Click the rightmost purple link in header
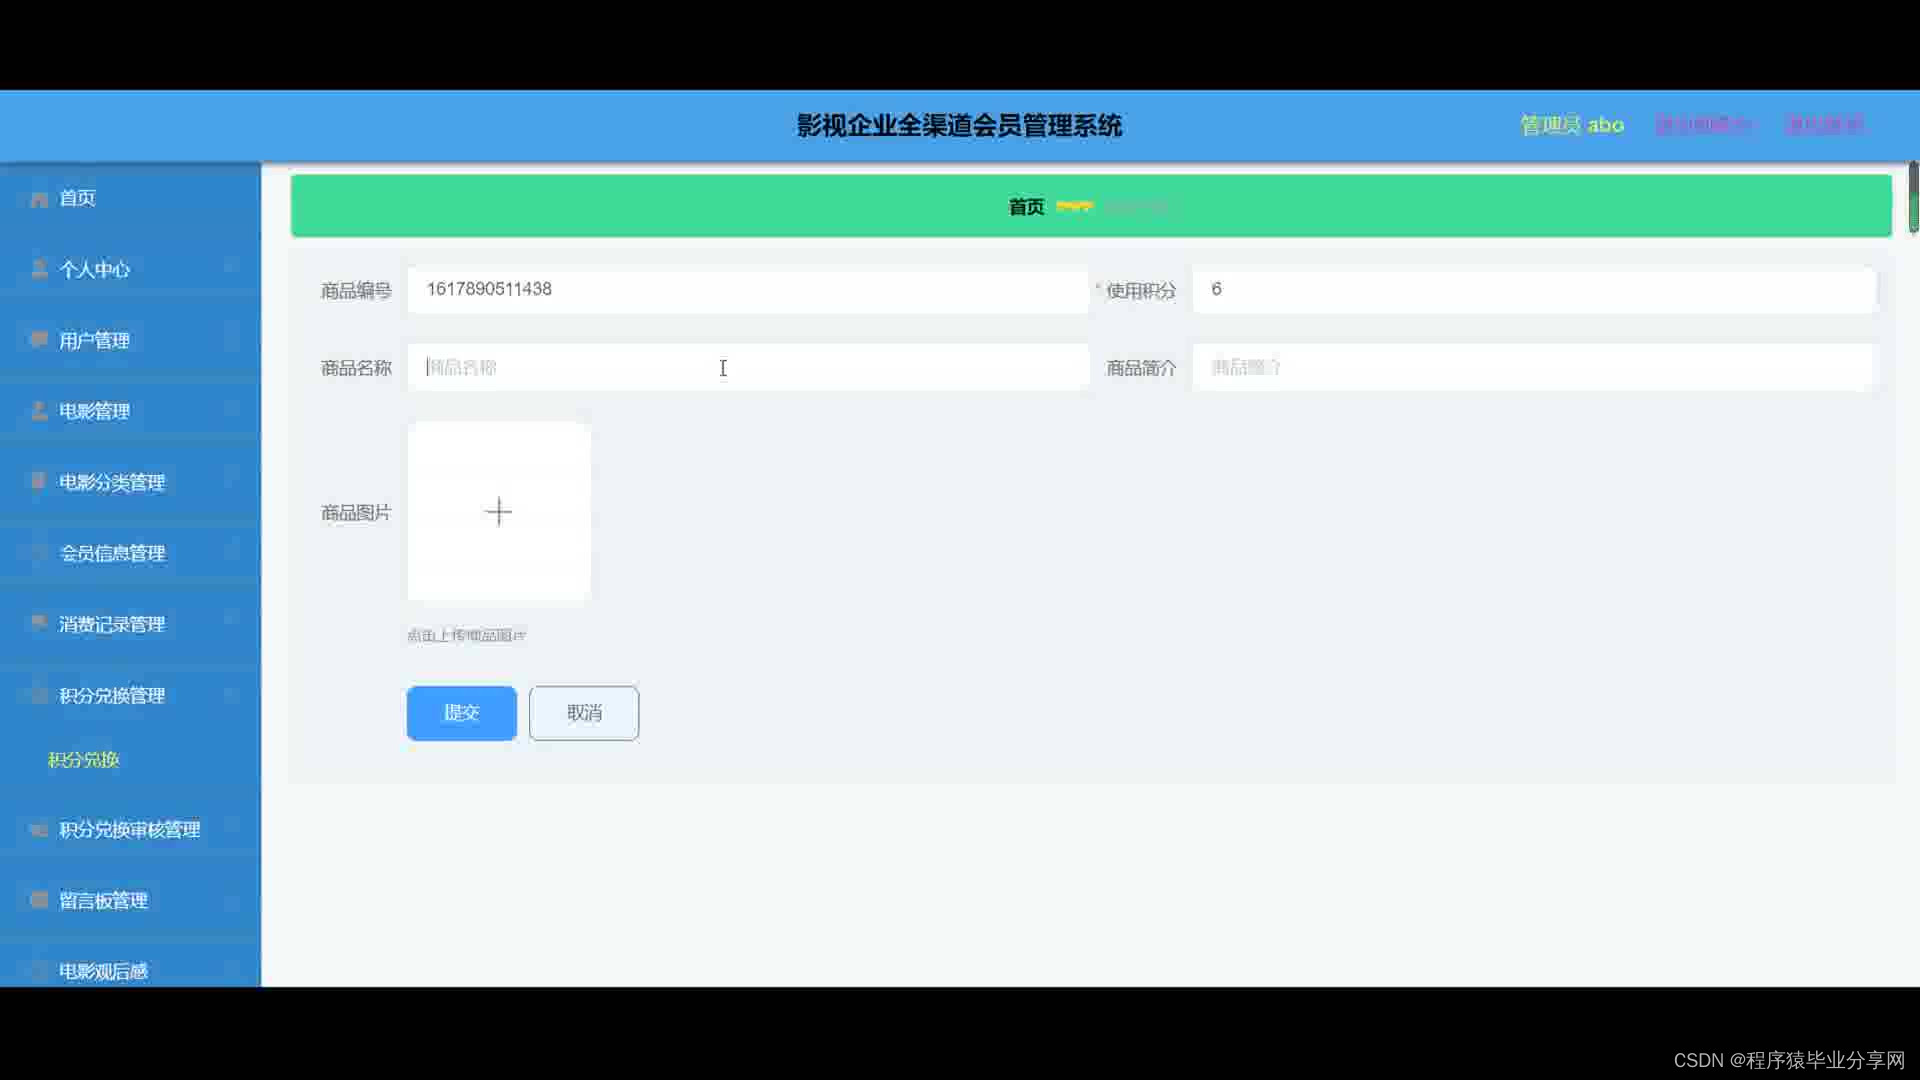Viewport: 1920px width, 1080px height. click(x=1824, y=125)
